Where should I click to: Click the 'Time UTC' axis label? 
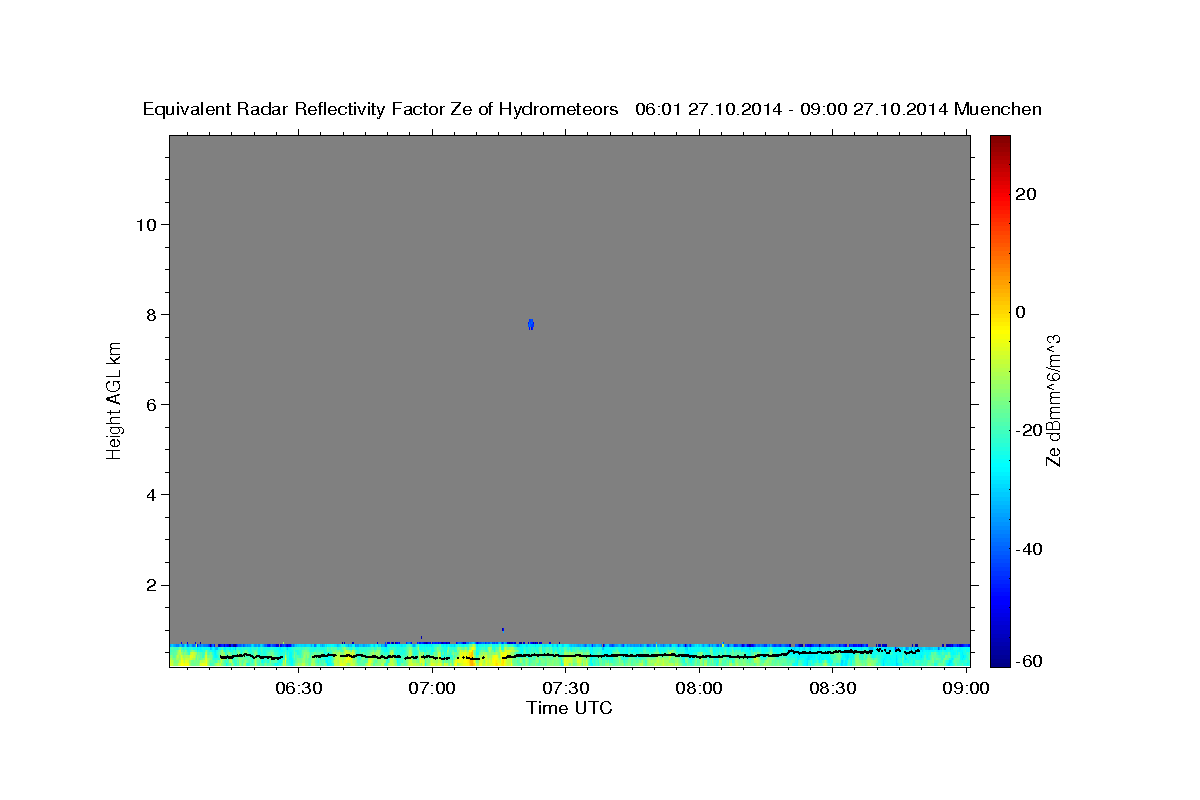click(569, 708)
